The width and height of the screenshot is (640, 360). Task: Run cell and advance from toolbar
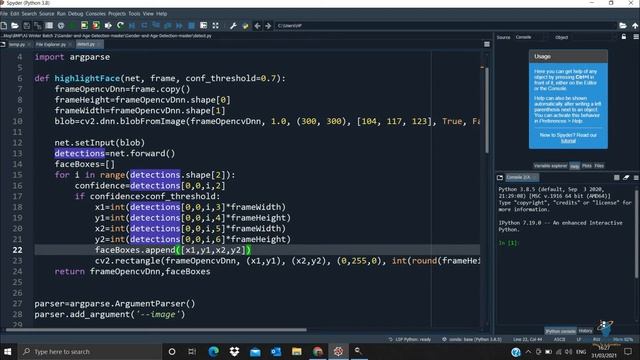96,25
